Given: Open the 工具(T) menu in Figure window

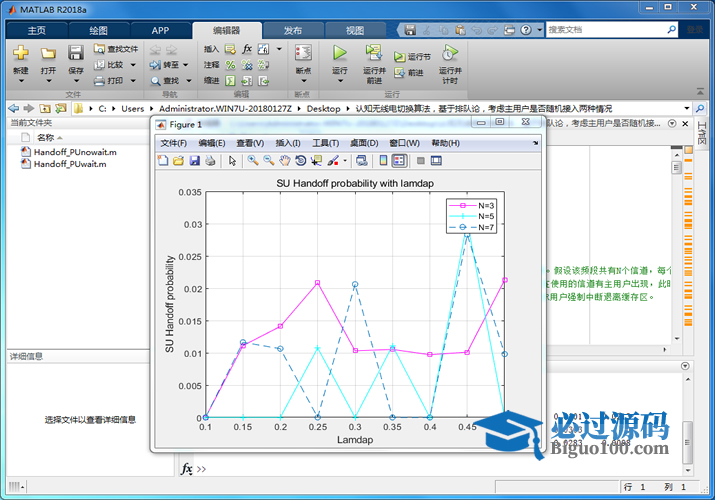Looking at the screenshot, I should pyautogui.click(x=325, y=143).
